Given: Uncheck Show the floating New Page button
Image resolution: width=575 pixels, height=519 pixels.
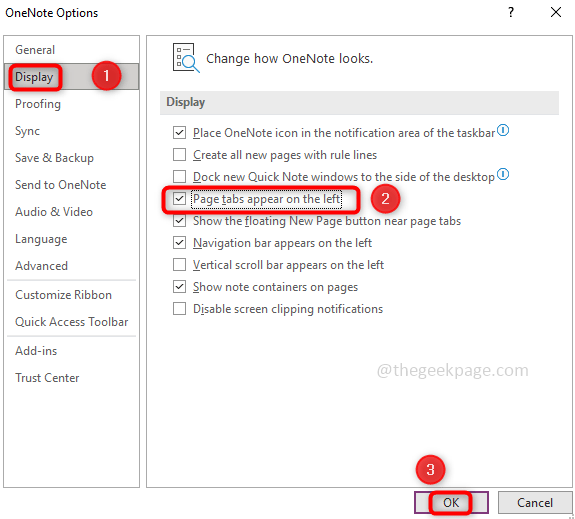Looking at the screenshot, I should (179, 221).
